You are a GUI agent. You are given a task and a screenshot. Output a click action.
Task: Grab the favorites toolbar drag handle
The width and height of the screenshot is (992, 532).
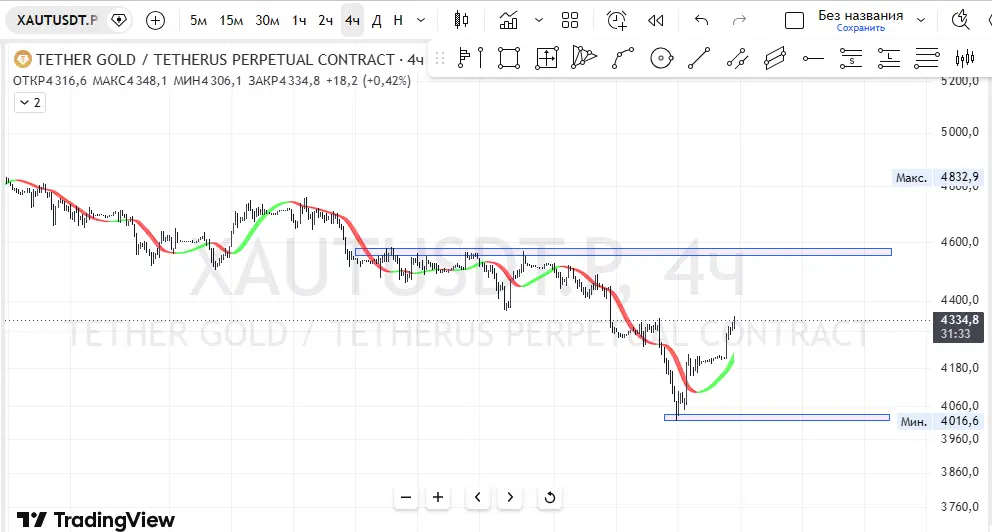point(440,59)
